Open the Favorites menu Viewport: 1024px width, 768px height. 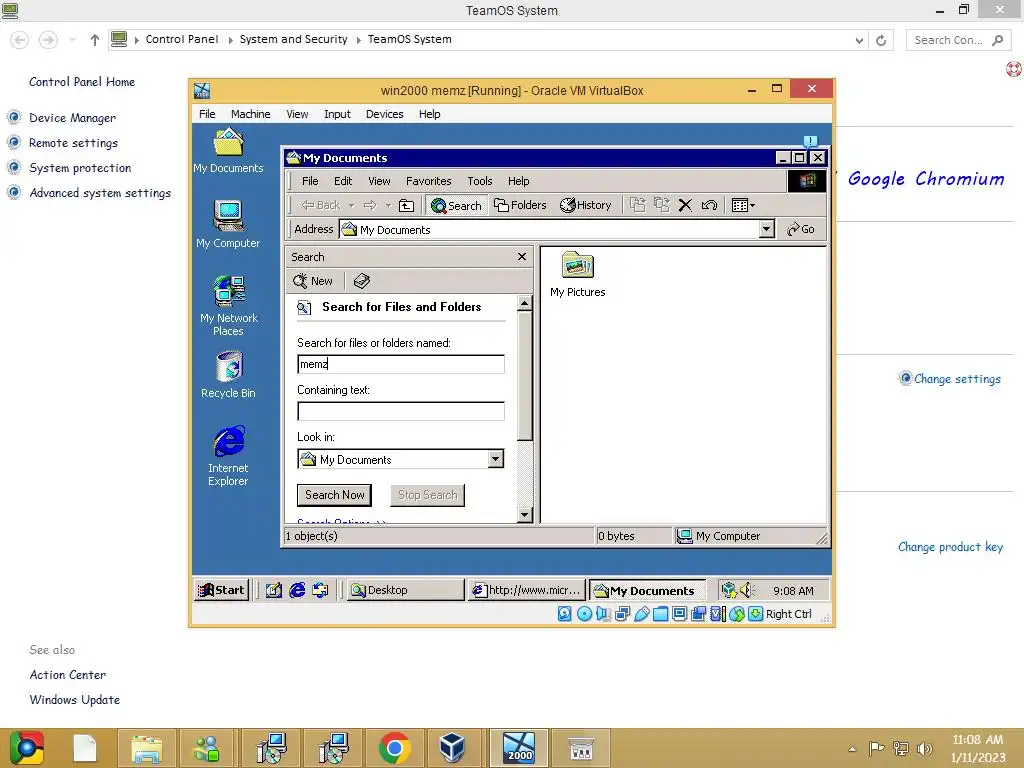pyautogui.click(x=428, y=181)
